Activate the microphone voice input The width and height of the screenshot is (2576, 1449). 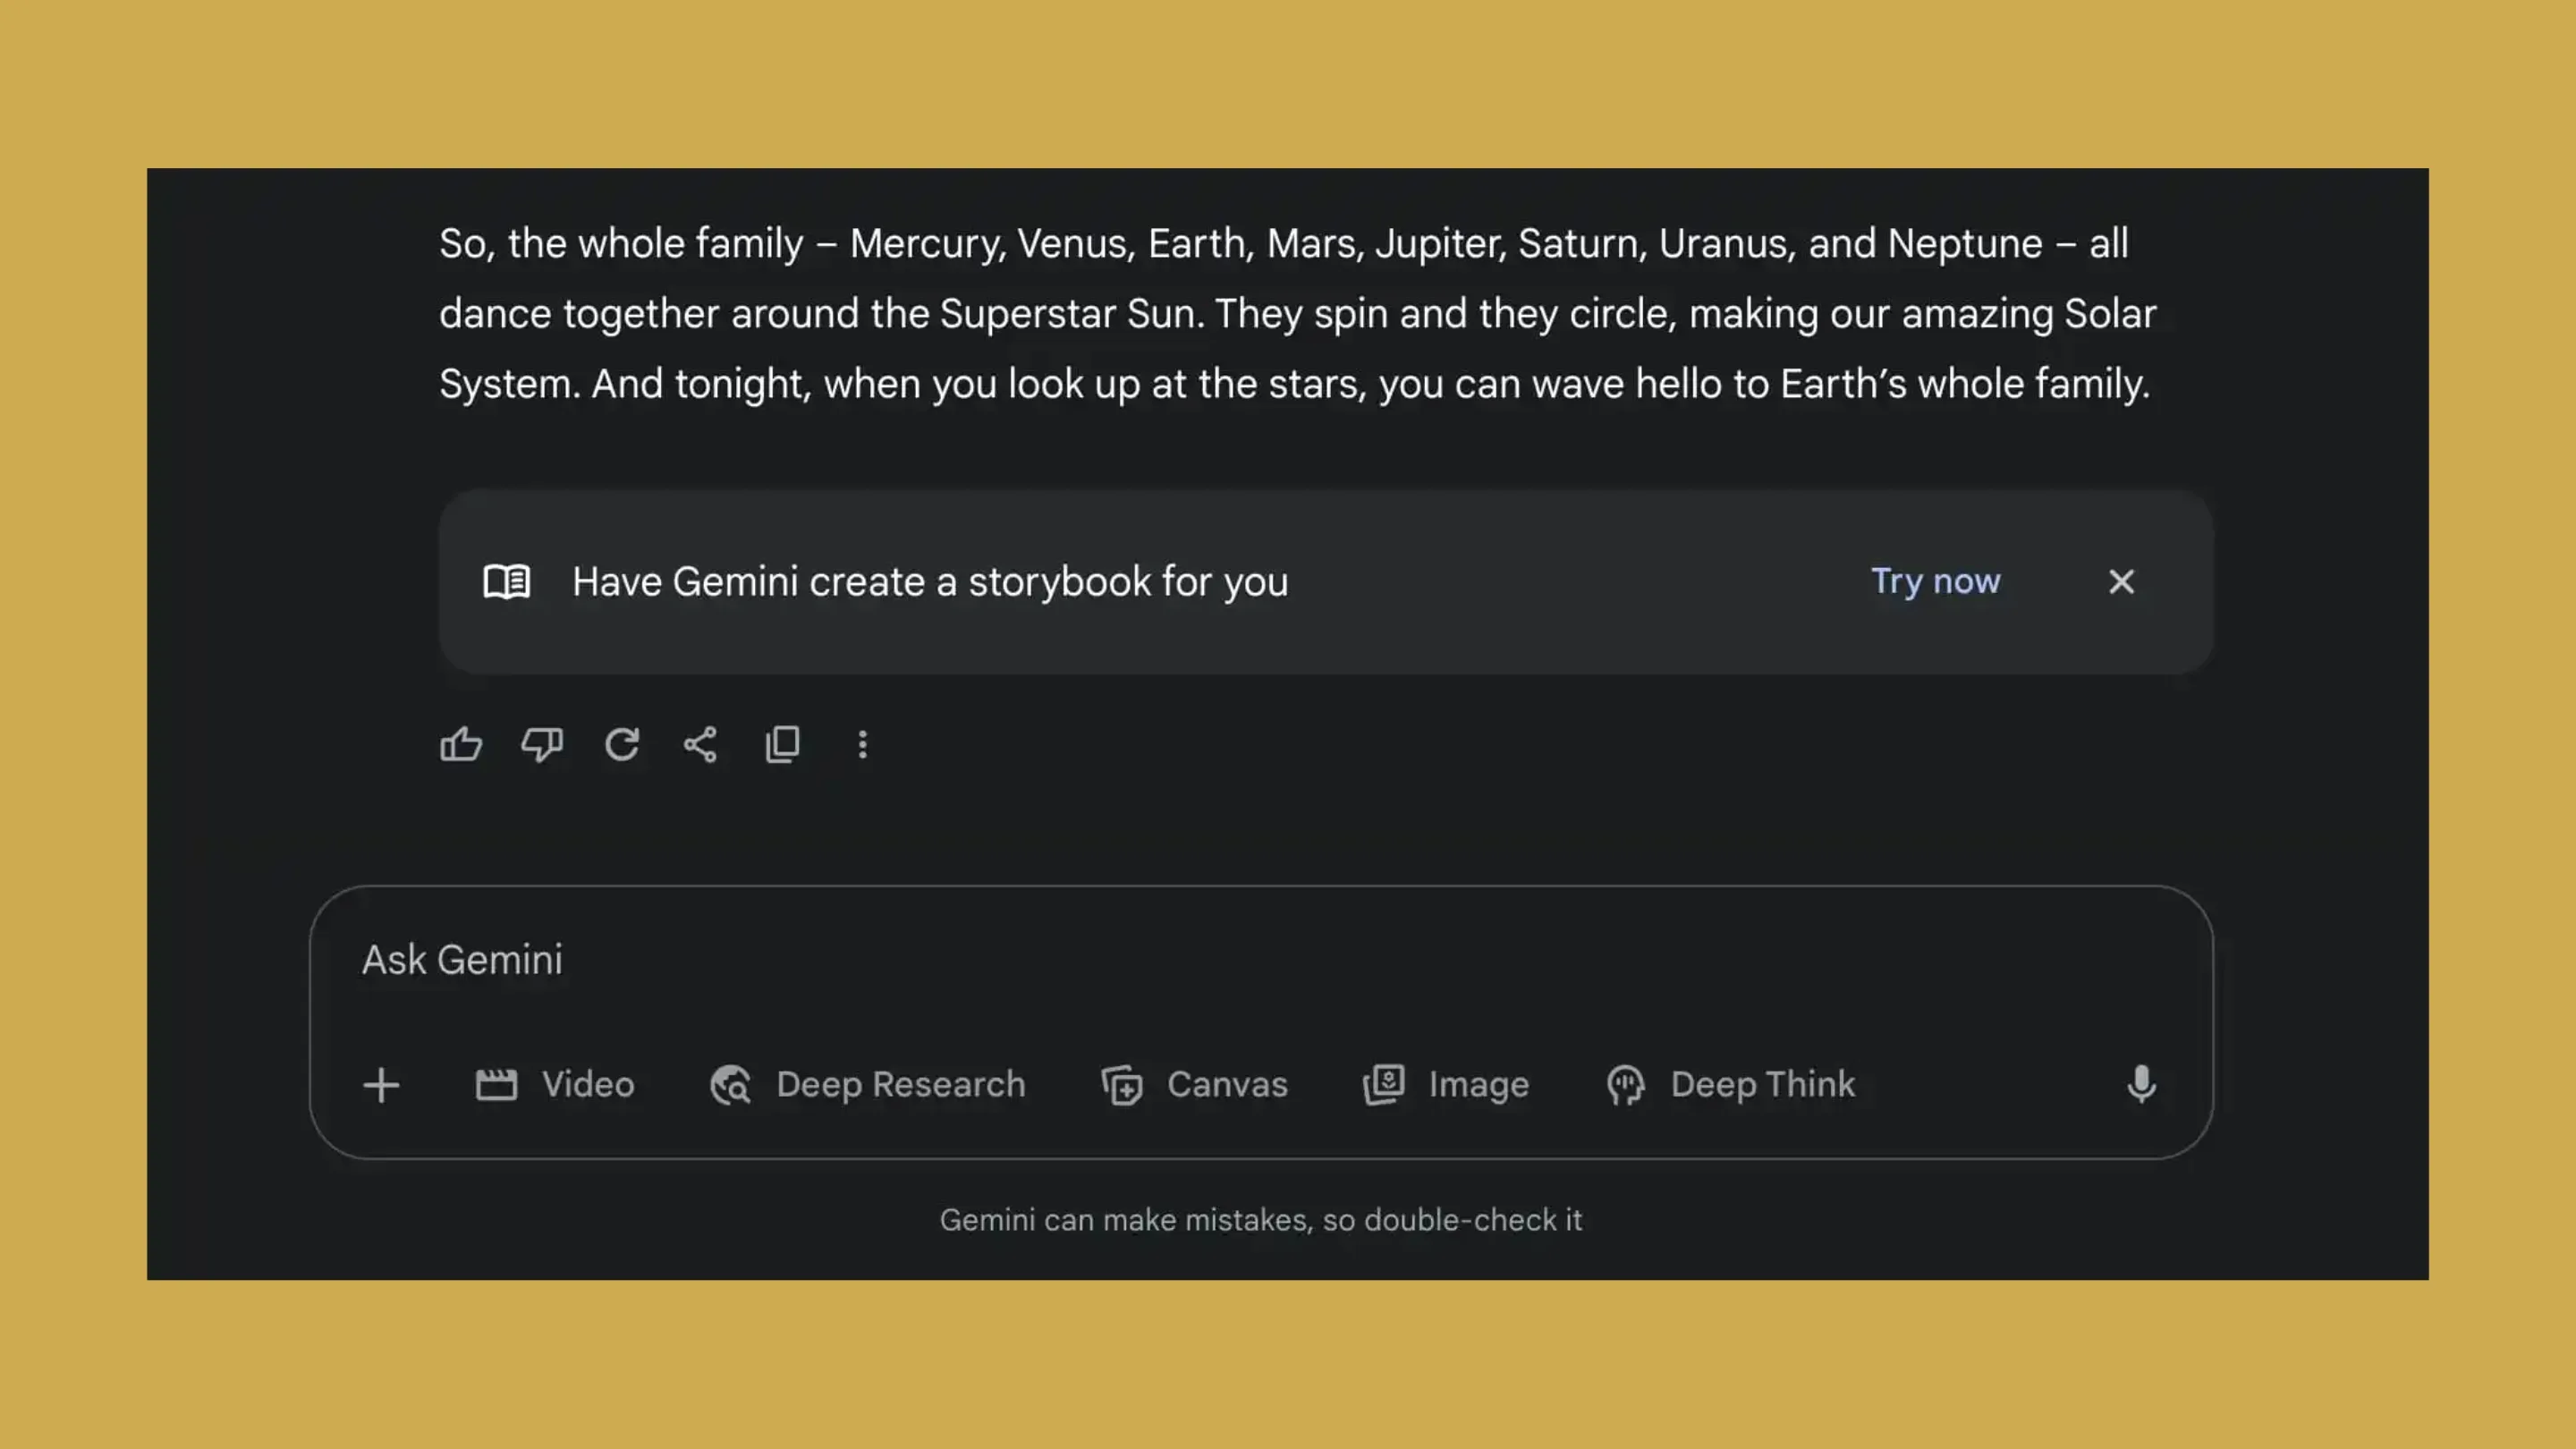[x=2141, y=1085]
